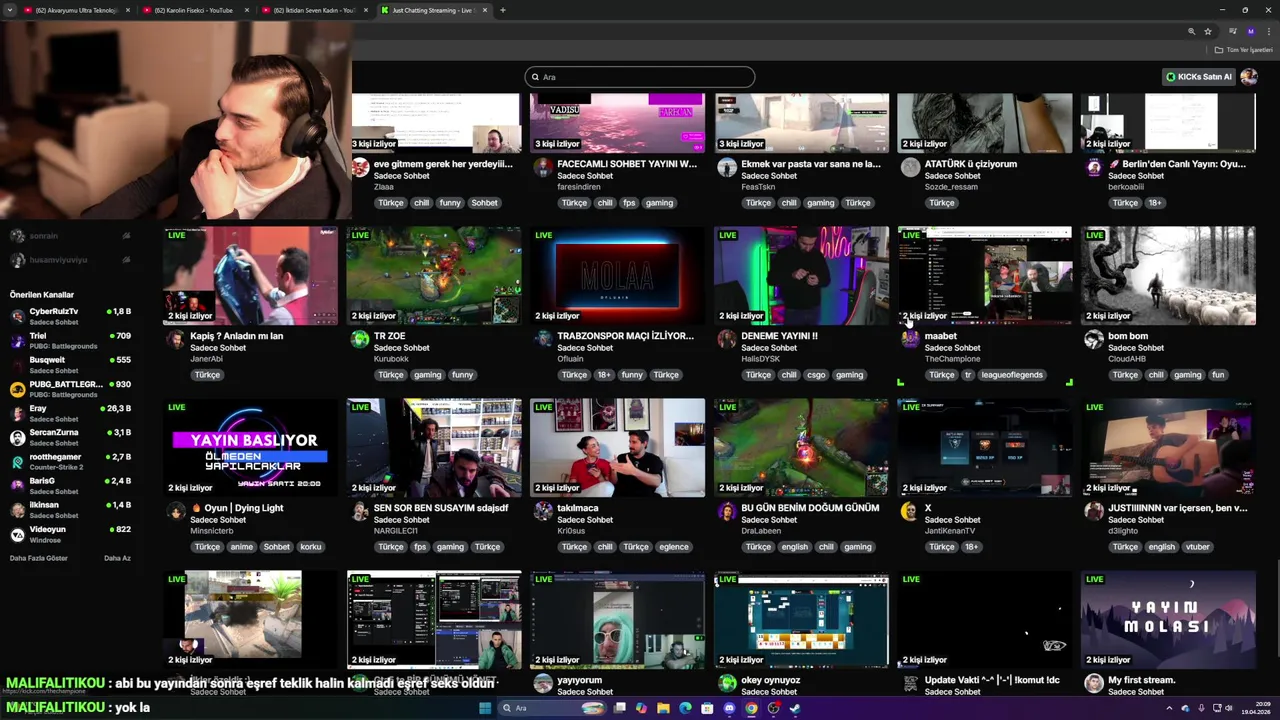1280x720 pixels.
Task: Open the Chrome profile M icon
Action: pyautogui.click(x=1250, y=31)
